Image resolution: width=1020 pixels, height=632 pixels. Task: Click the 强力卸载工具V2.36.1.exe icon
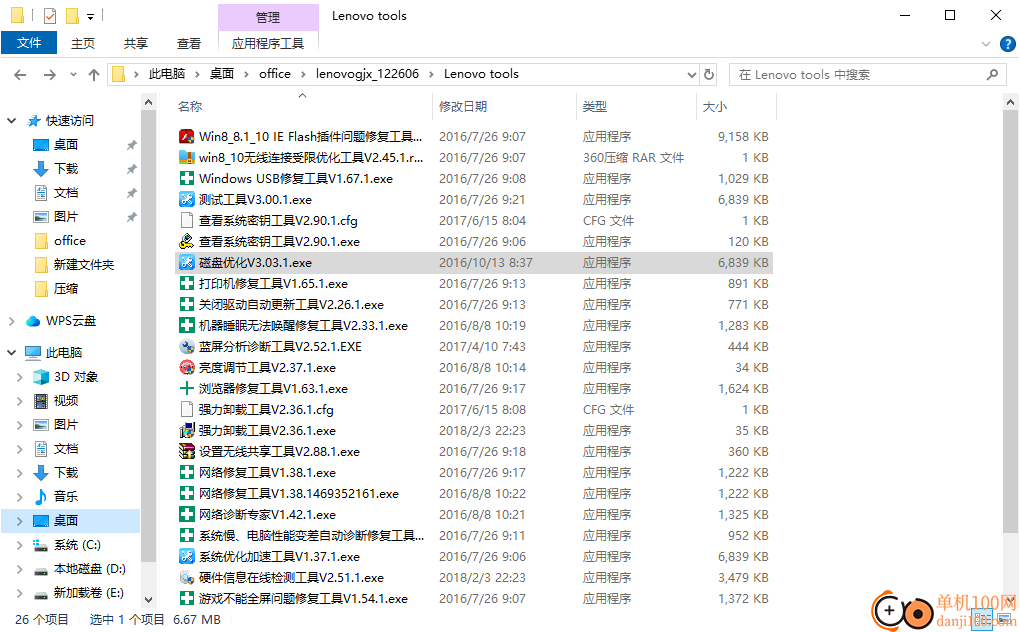[187, 430]
